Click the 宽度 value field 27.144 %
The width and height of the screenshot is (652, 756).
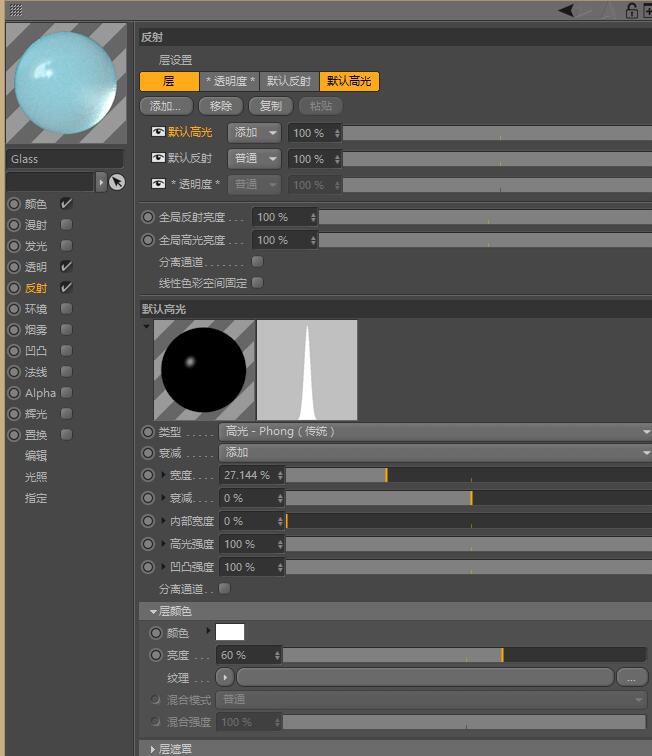coord(247,475)
